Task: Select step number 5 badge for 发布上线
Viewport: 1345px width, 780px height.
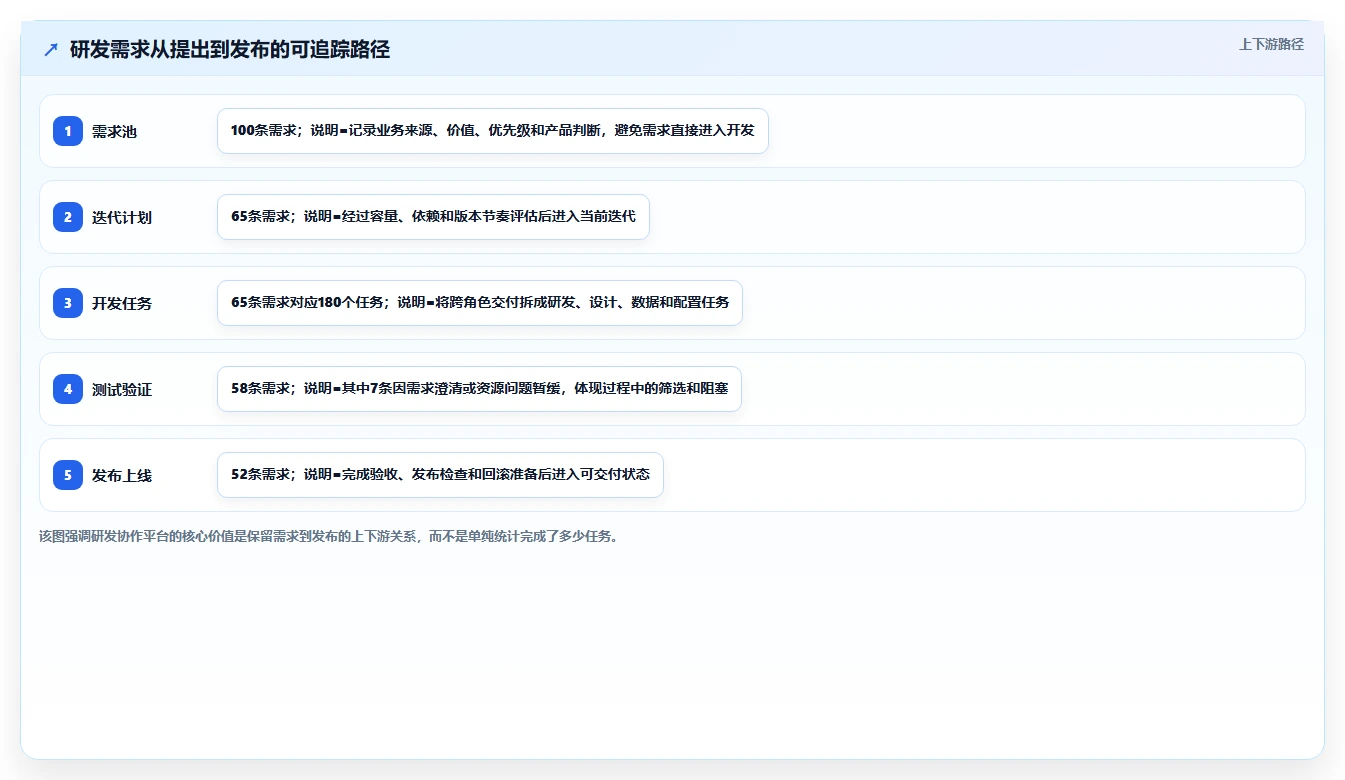Action: pos(68,475)
